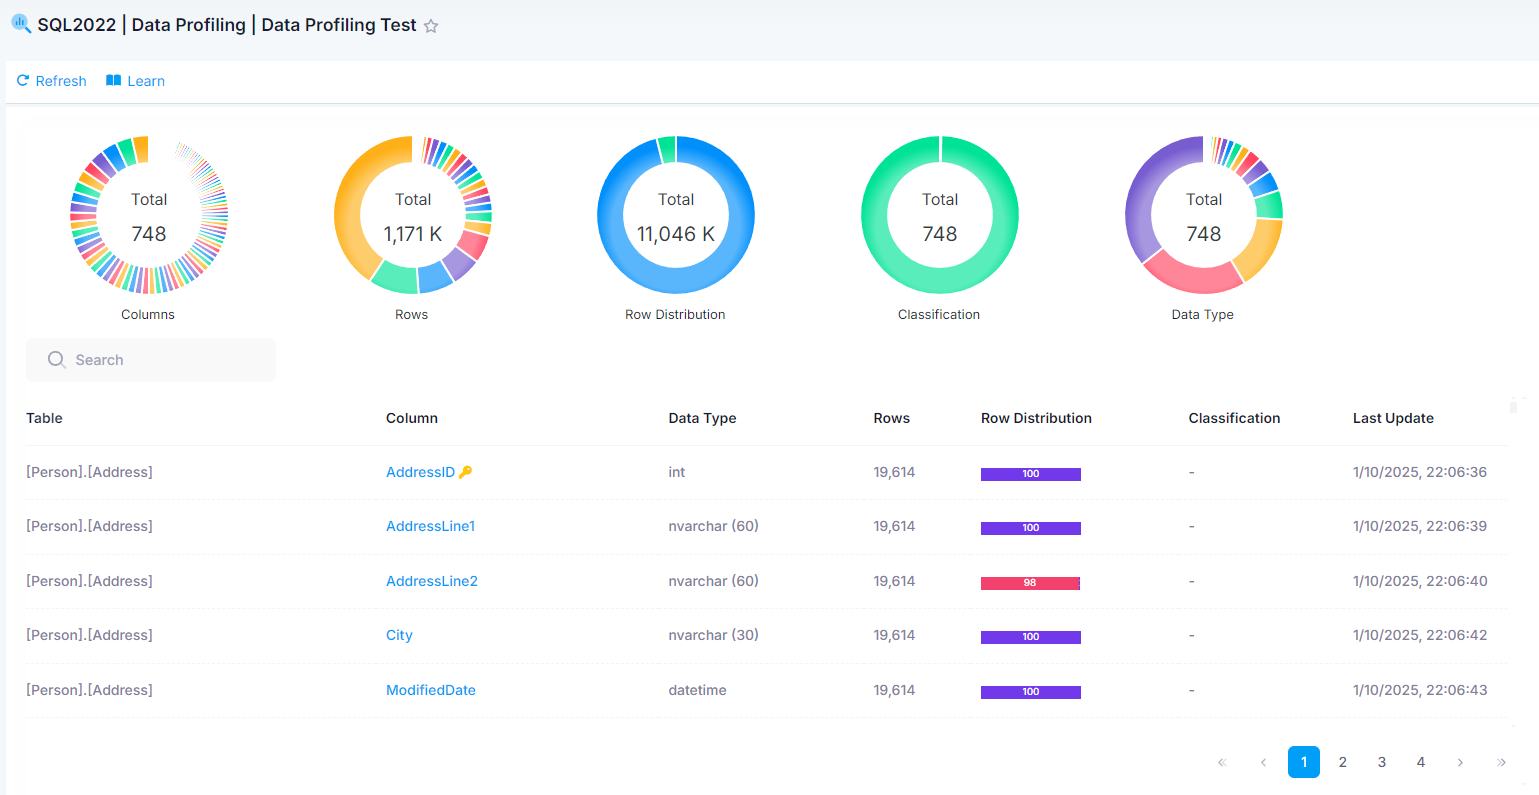Jump to the last page arrow
1539x795 pixels.
1501,762
